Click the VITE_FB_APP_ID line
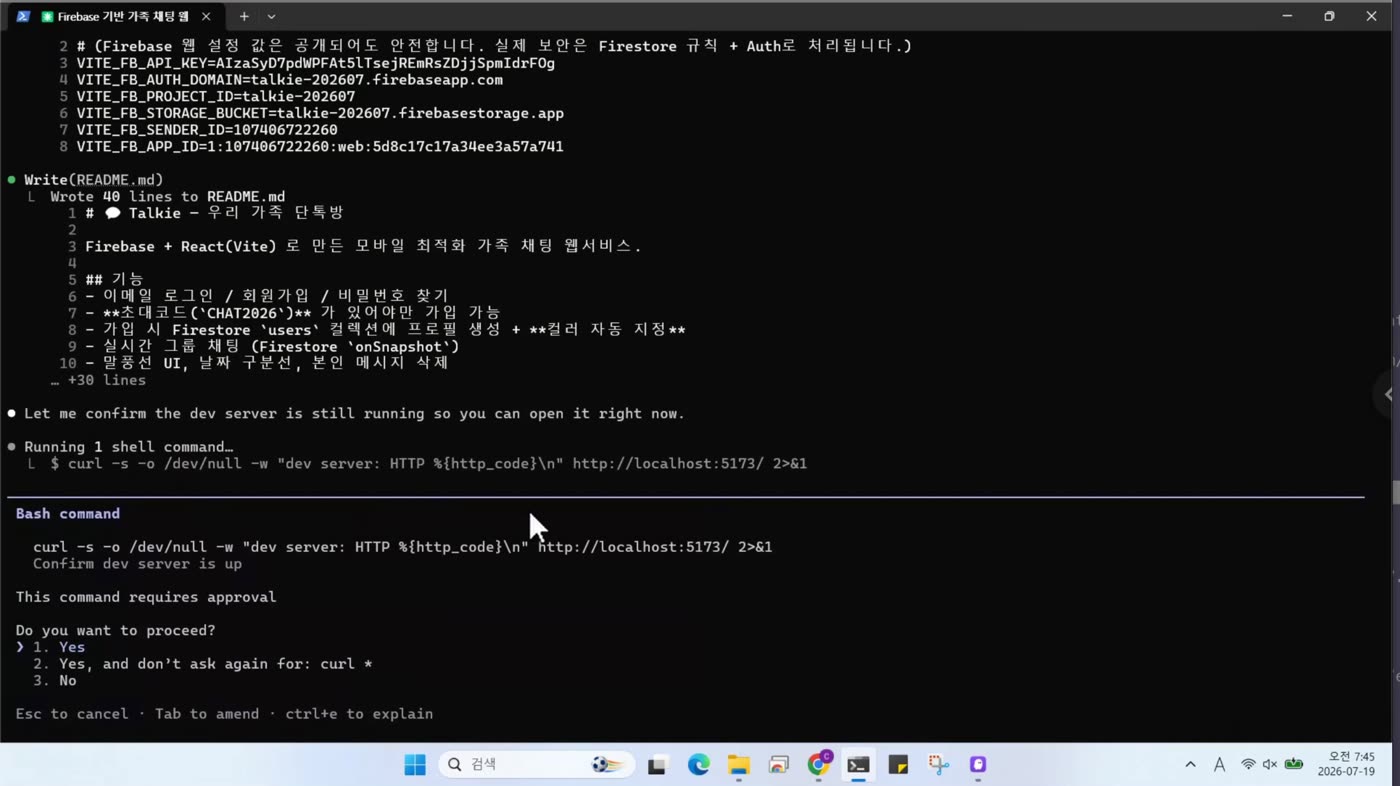The height and width of the screenshot is (786, 1400). (320, 147)
